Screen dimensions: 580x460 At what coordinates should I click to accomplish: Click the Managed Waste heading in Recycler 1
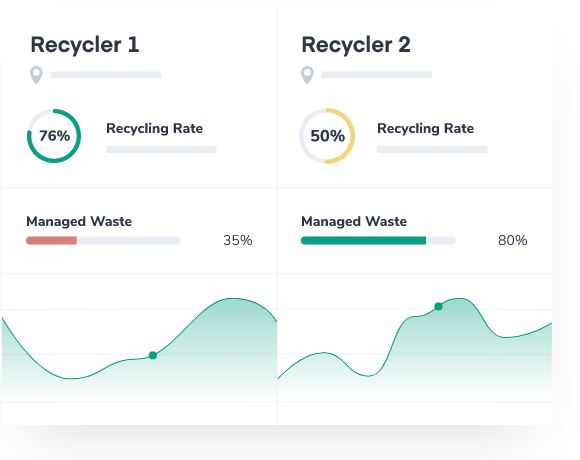[x=79, y=221]
